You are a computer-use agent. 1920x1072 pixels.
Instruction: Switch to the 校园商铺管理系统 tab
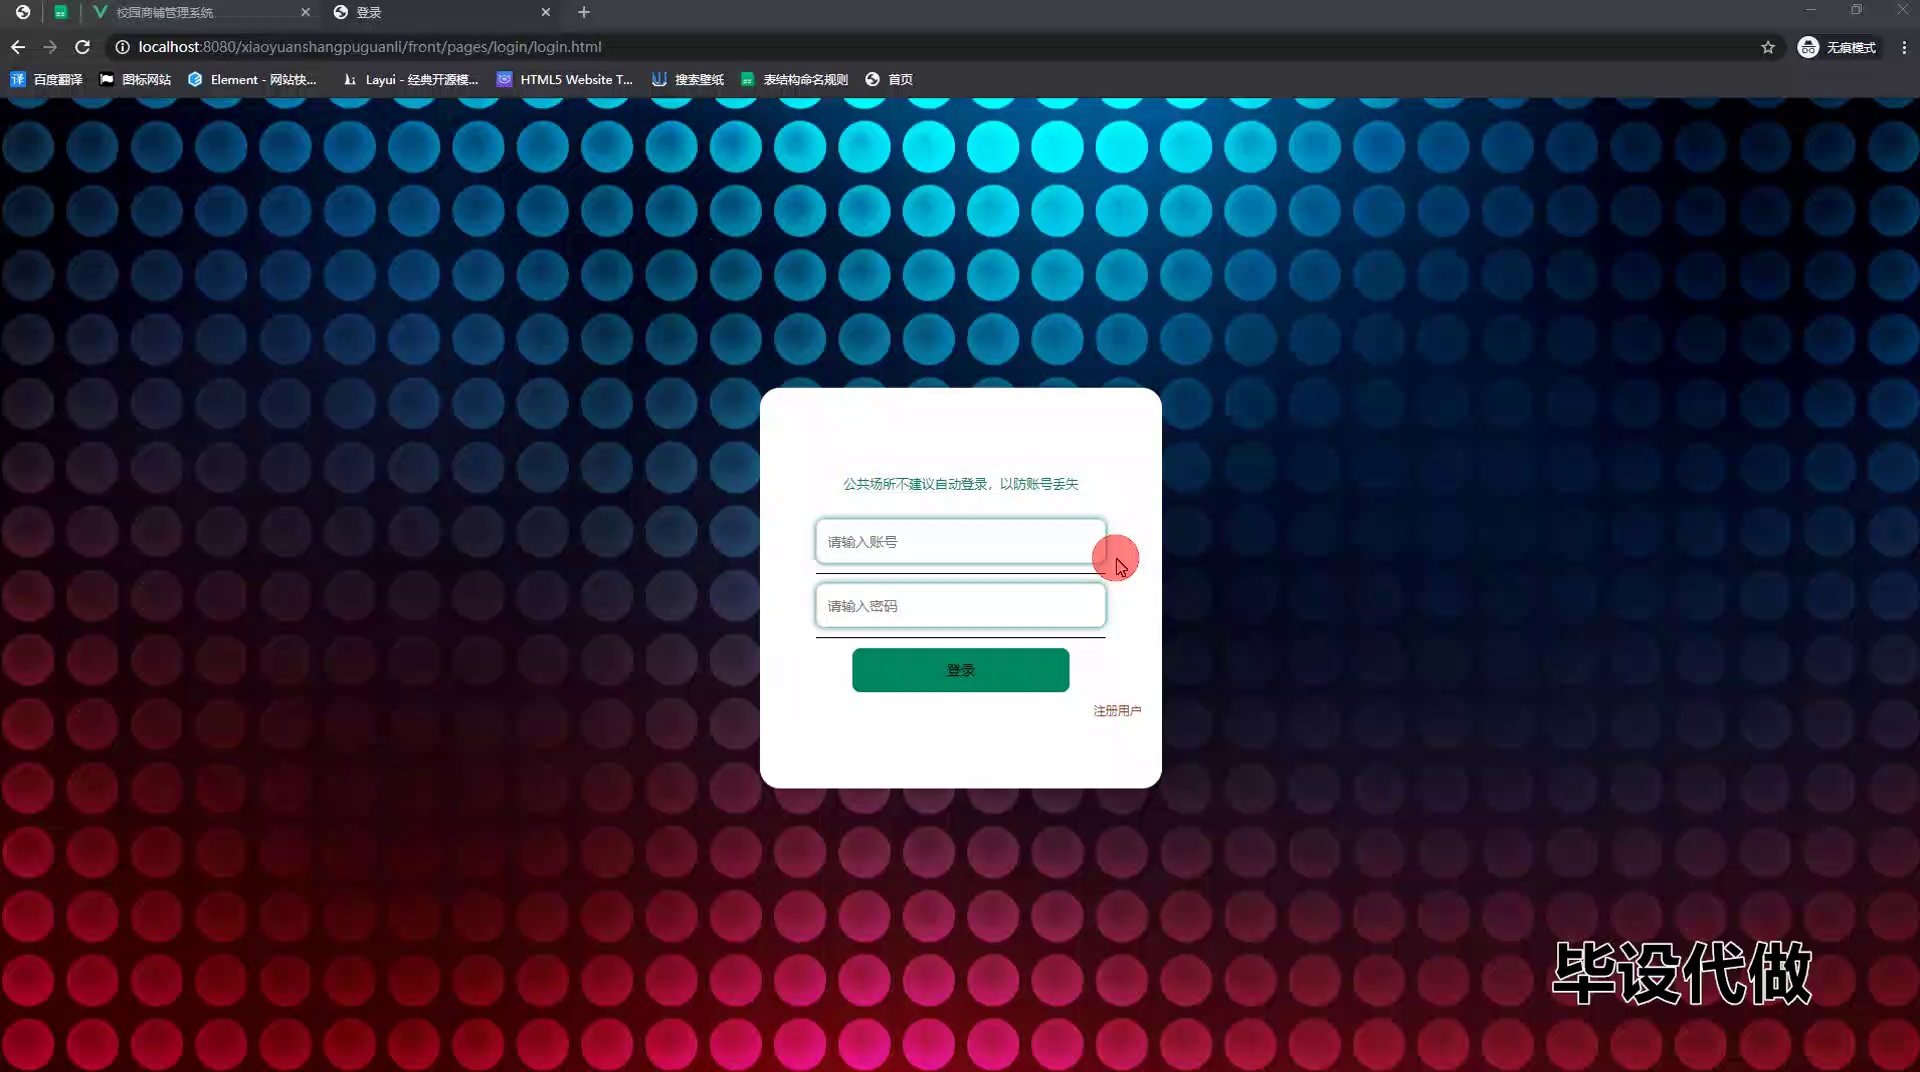[x=200, y=12]
